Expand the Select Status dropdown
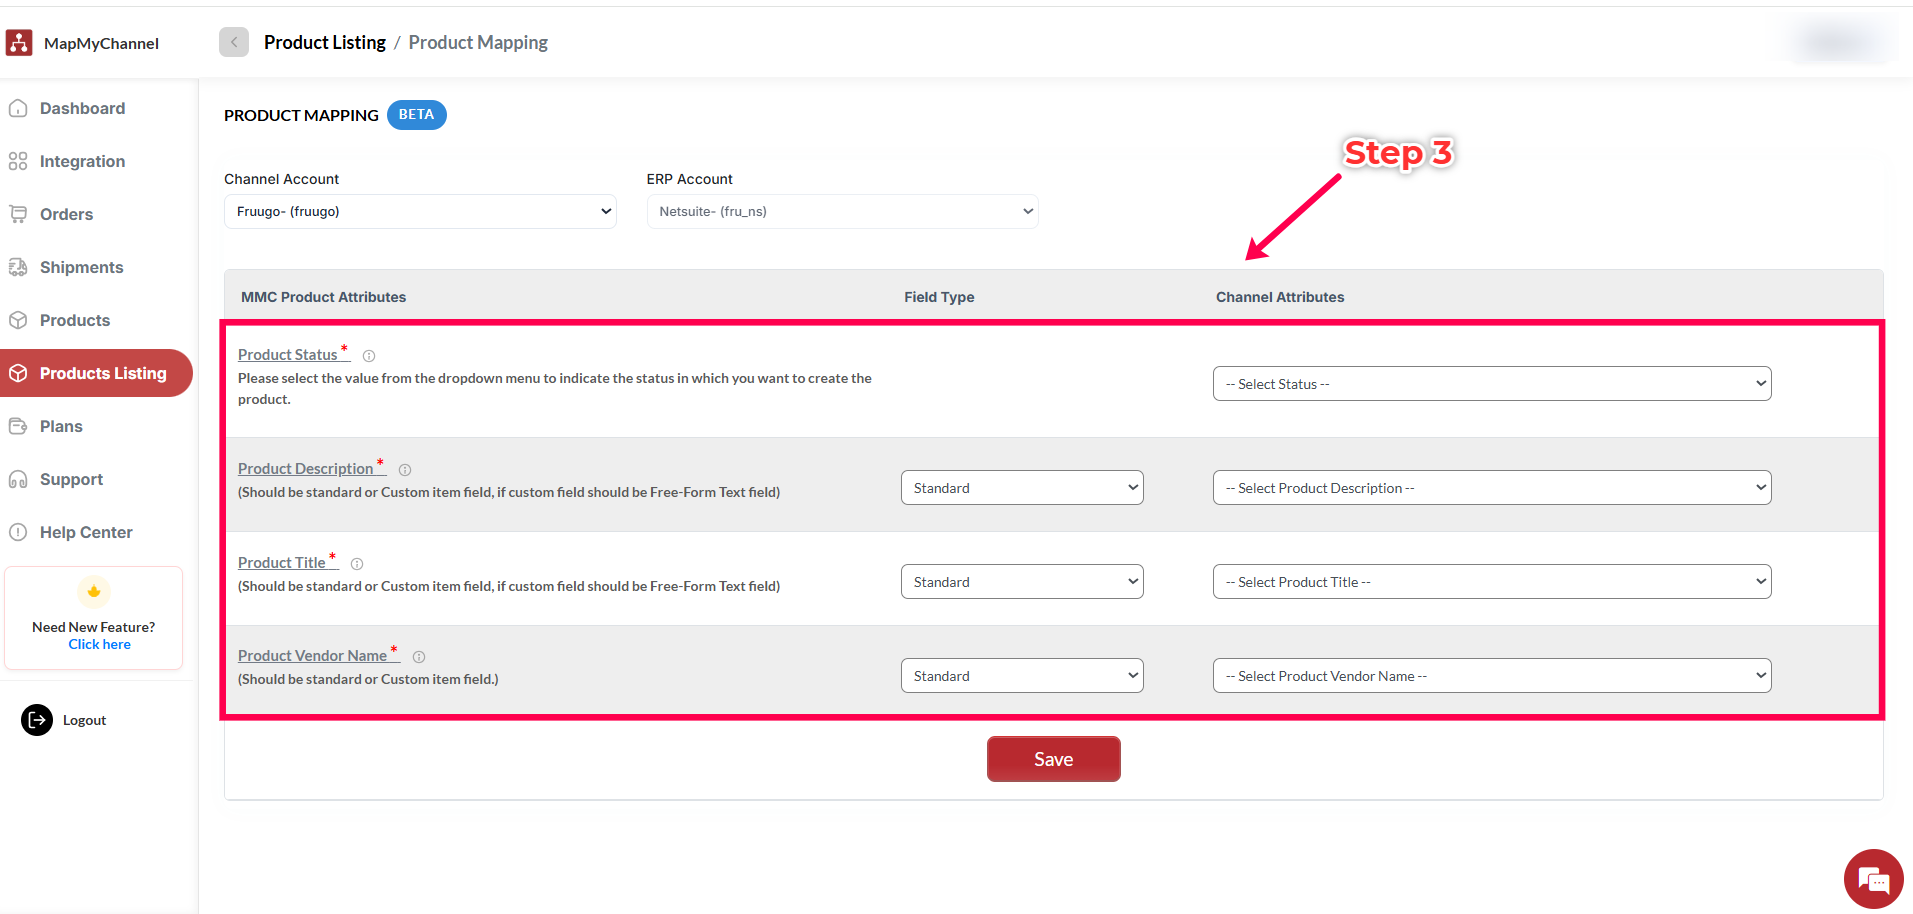Screen dimensions: 1913x914 coord(1491,383)
